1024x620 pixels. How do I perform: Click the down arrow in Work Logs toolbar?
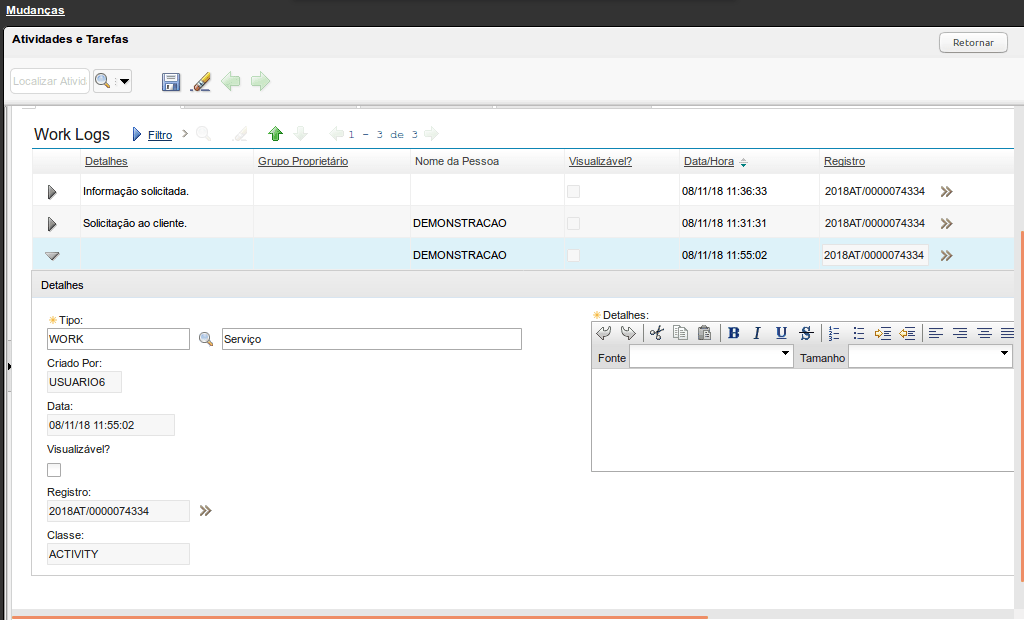tap(300, 134)
